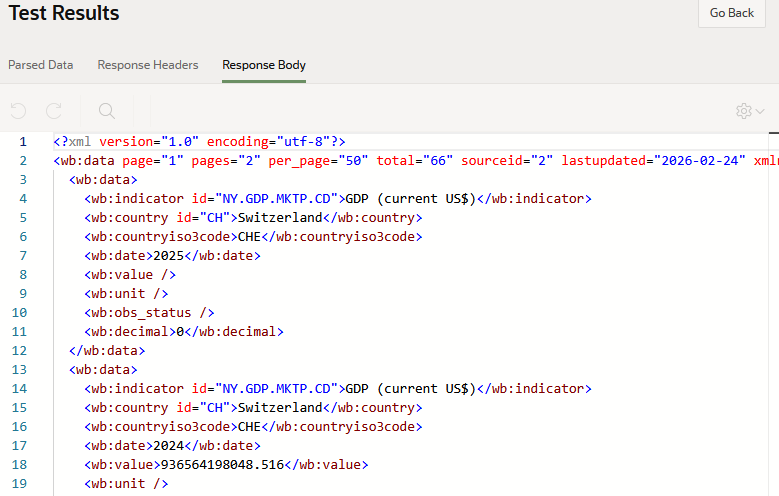
Task: Click the redo arrow icon
Action: 54,110
